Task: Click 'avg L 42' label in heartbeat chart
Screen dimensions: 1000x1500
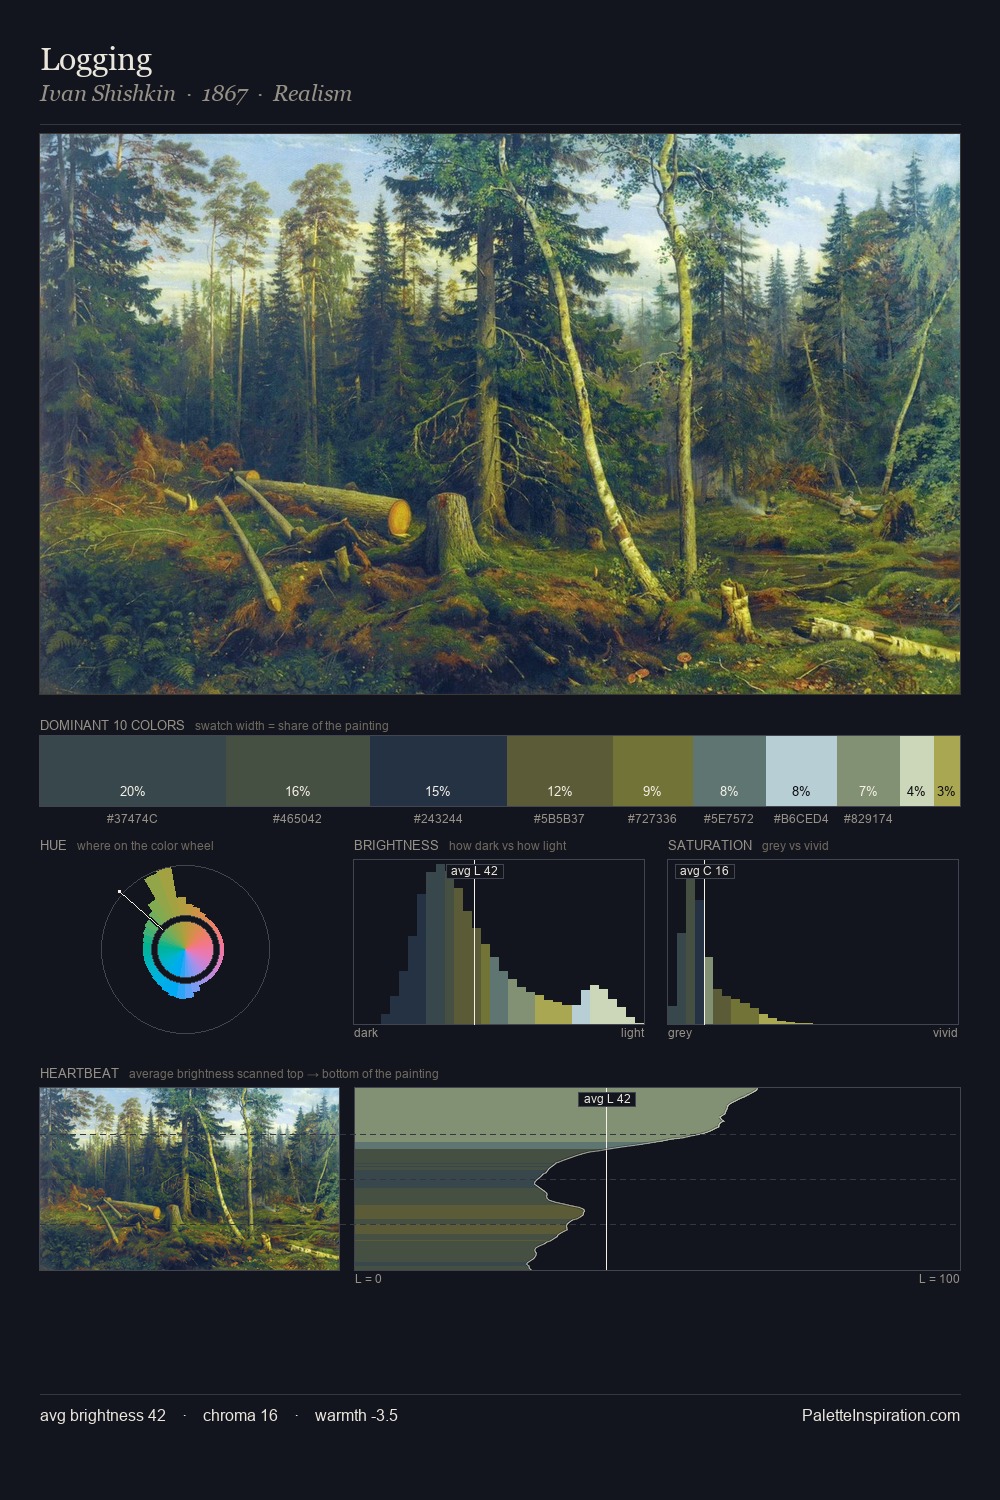Action: pos(607,1099)
